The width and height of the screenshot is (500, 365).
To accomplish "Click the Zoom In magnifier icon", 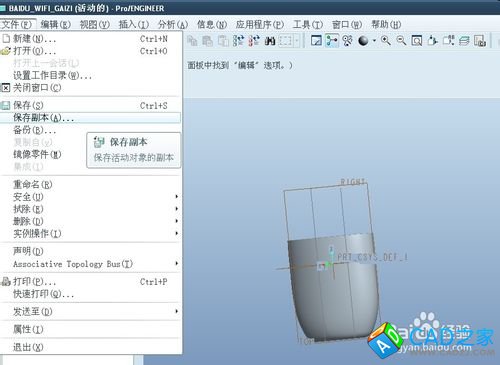I will click(386, 41).
